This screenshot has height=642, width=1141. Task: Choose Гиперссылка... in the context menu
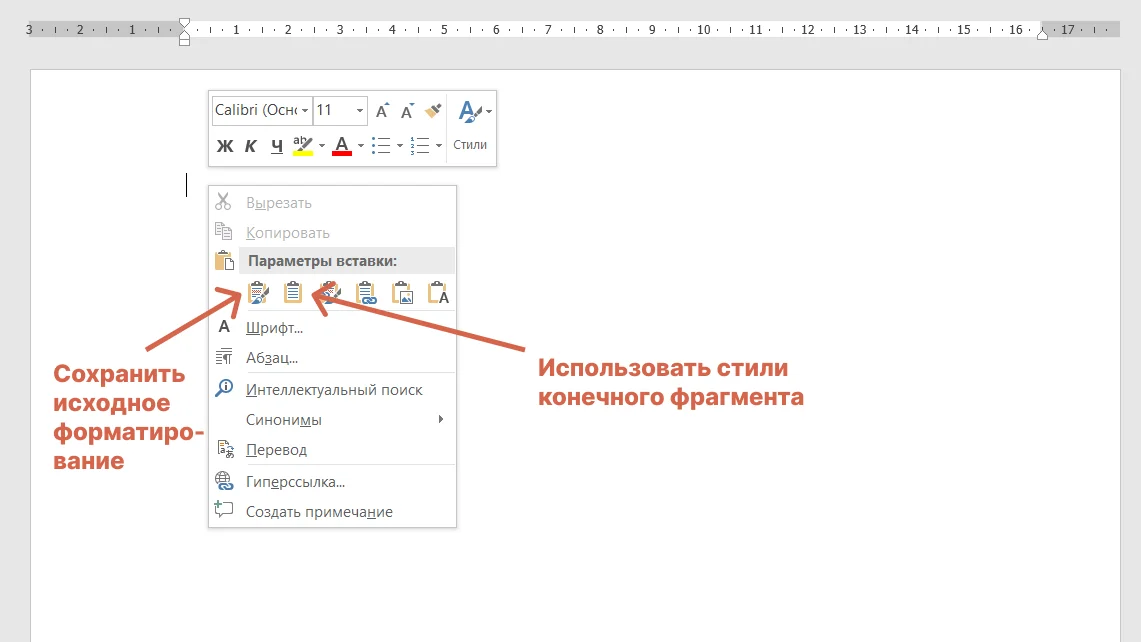[x=295, y=482]
